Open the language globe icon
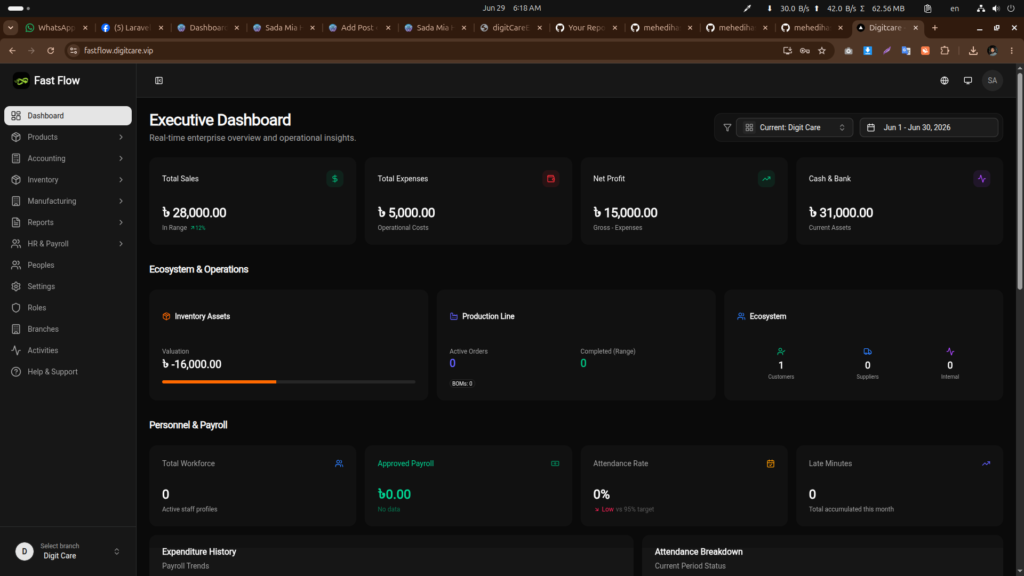 click(944, 80)
